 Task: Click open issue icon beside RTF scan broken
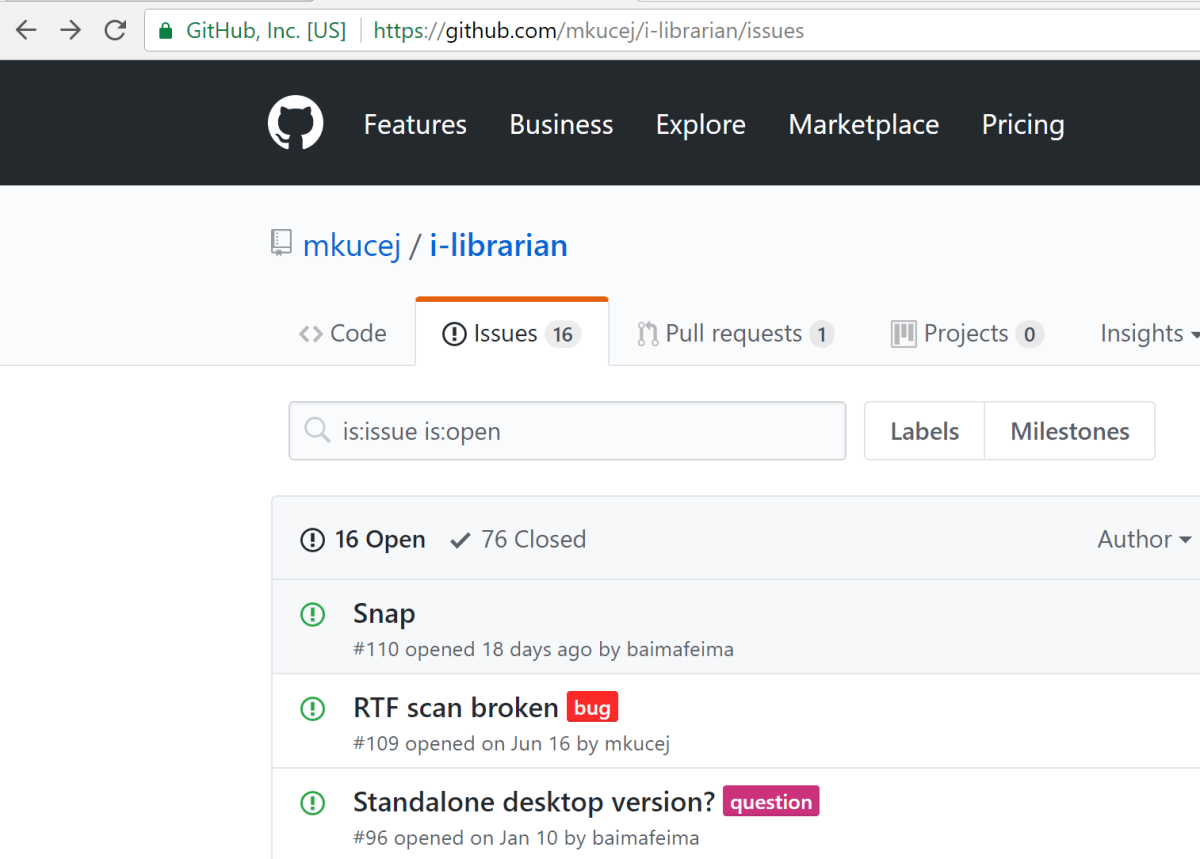[313, 709]
